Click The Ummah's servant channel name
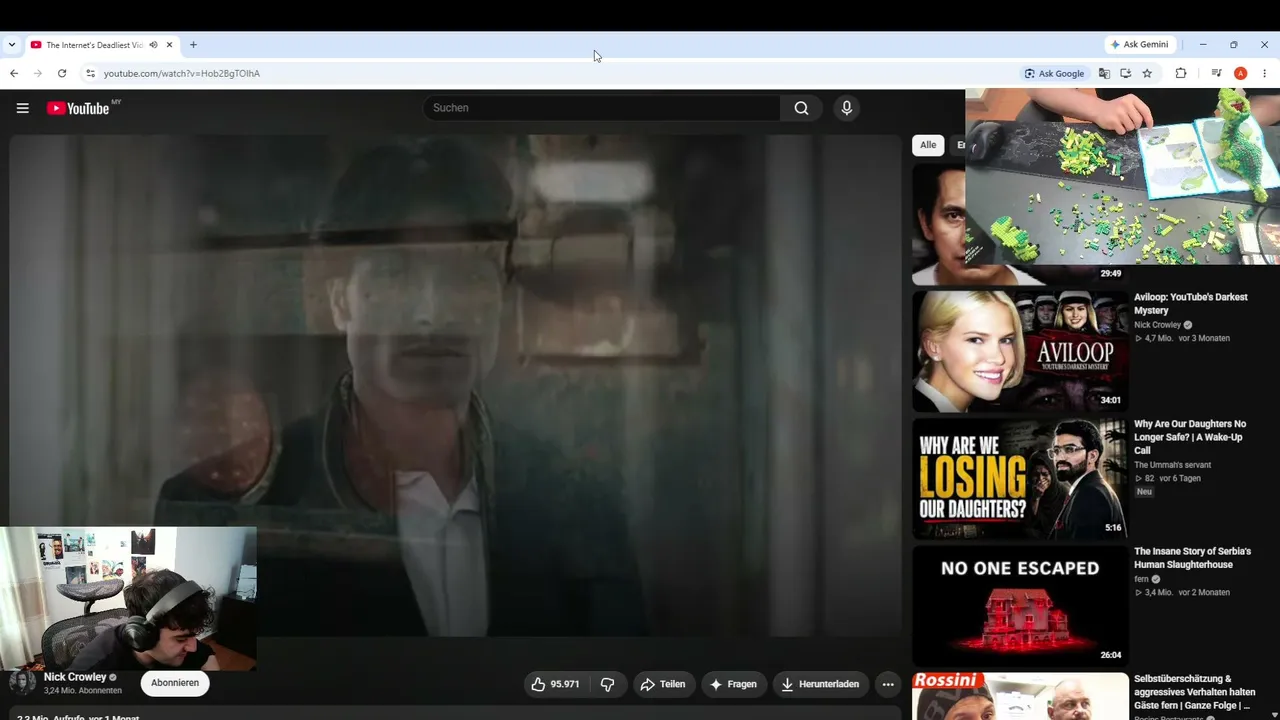This screenshot has width=1280, height=720. [1172, 465]
